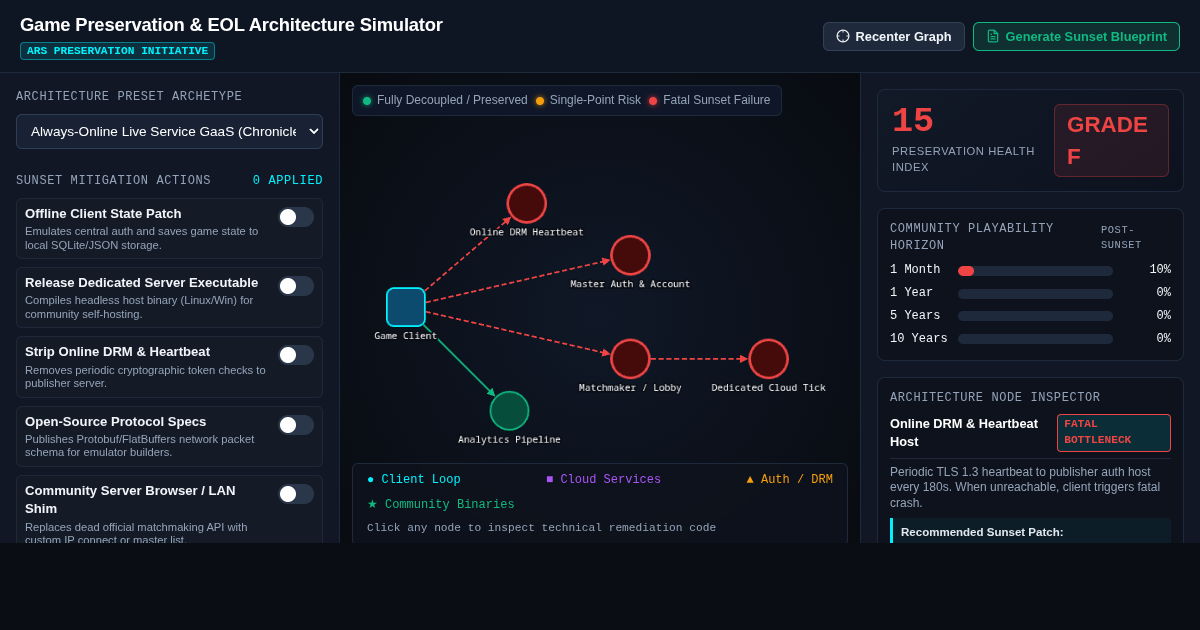This screenshot has width=1200, height=630.
Task: Click the 10 Years playability bar
Action: 1035,339
